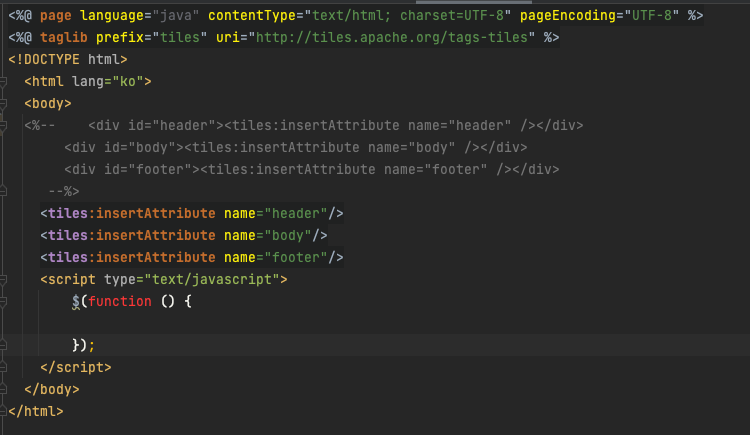Click the 'taglib' directive keyword
Image resolution: width=750 pixels, height=435 pixels.
(64, 38)
